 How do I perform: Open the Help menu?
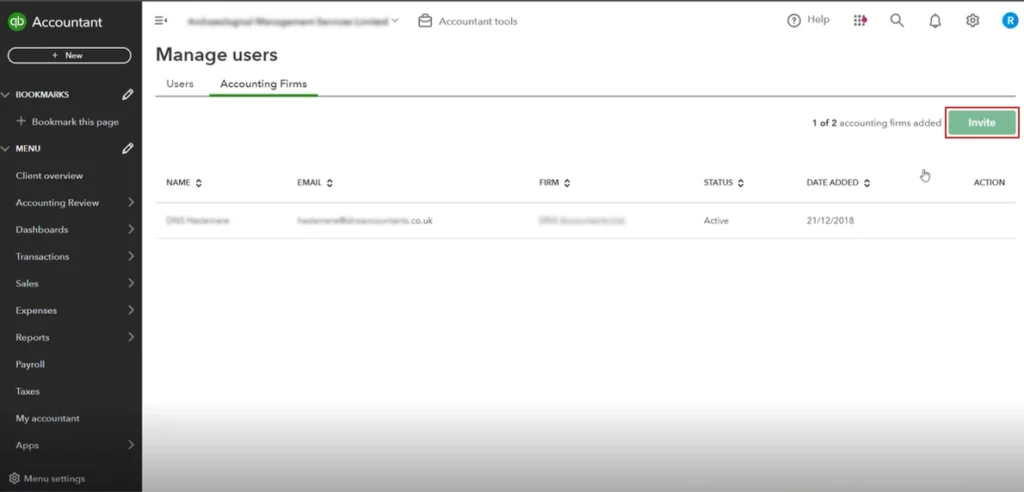tap(808, 20)
